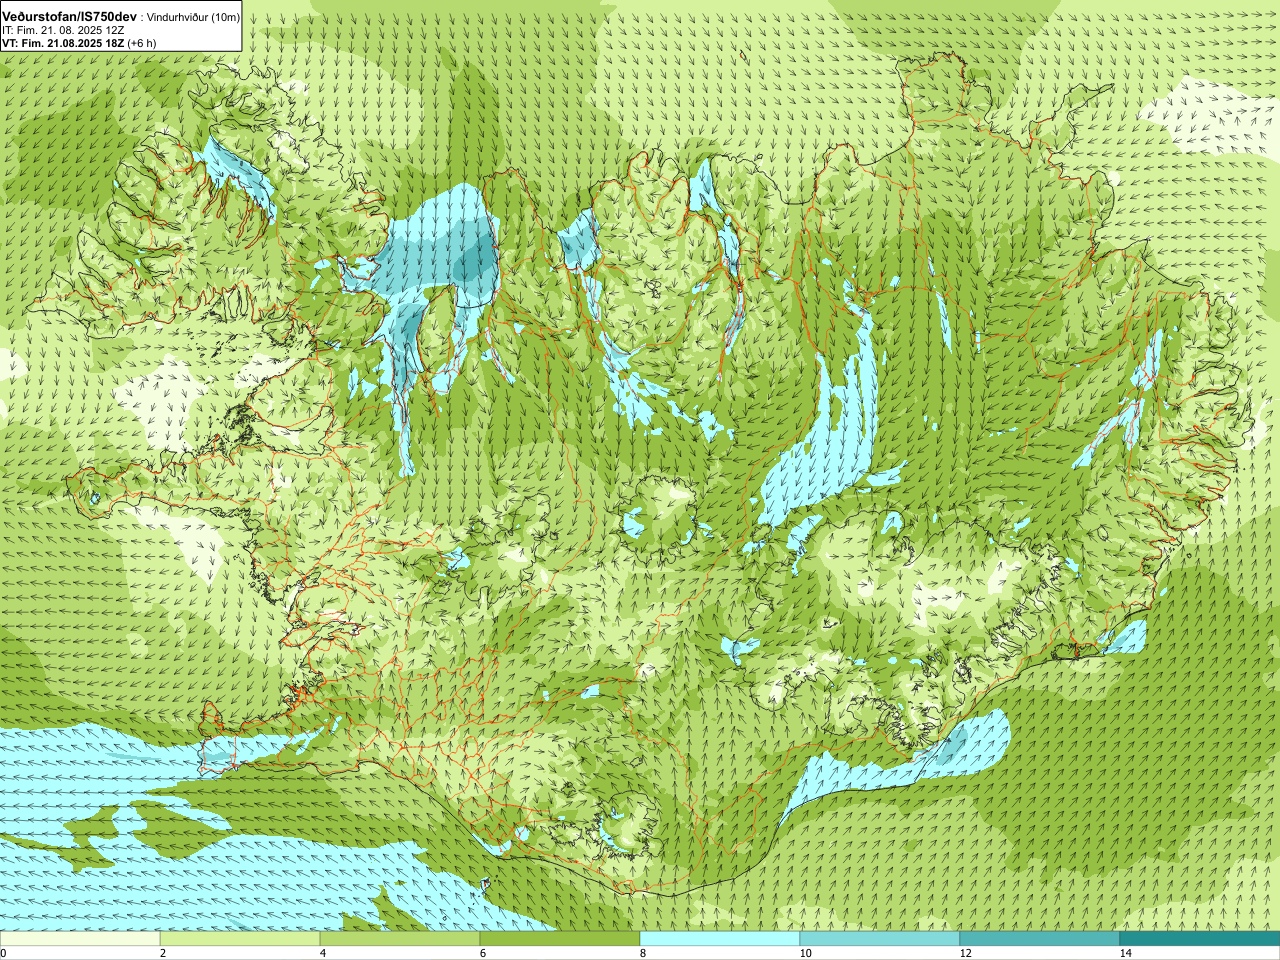Image resolution: width=1280 pixels, height=960 pixels.
Task: Click the 10–12 turquoise legend segment
Action: click(x=880, y=939)
